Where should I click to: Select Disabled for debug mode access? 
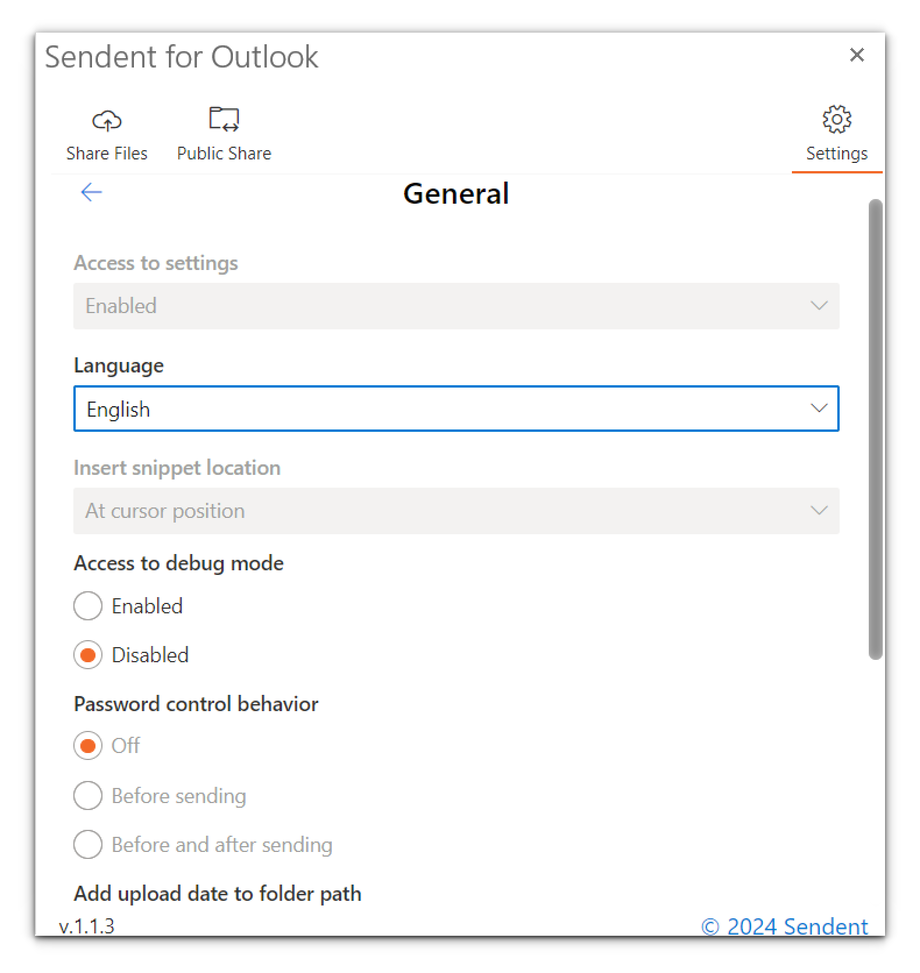click(x=88, y=655)
